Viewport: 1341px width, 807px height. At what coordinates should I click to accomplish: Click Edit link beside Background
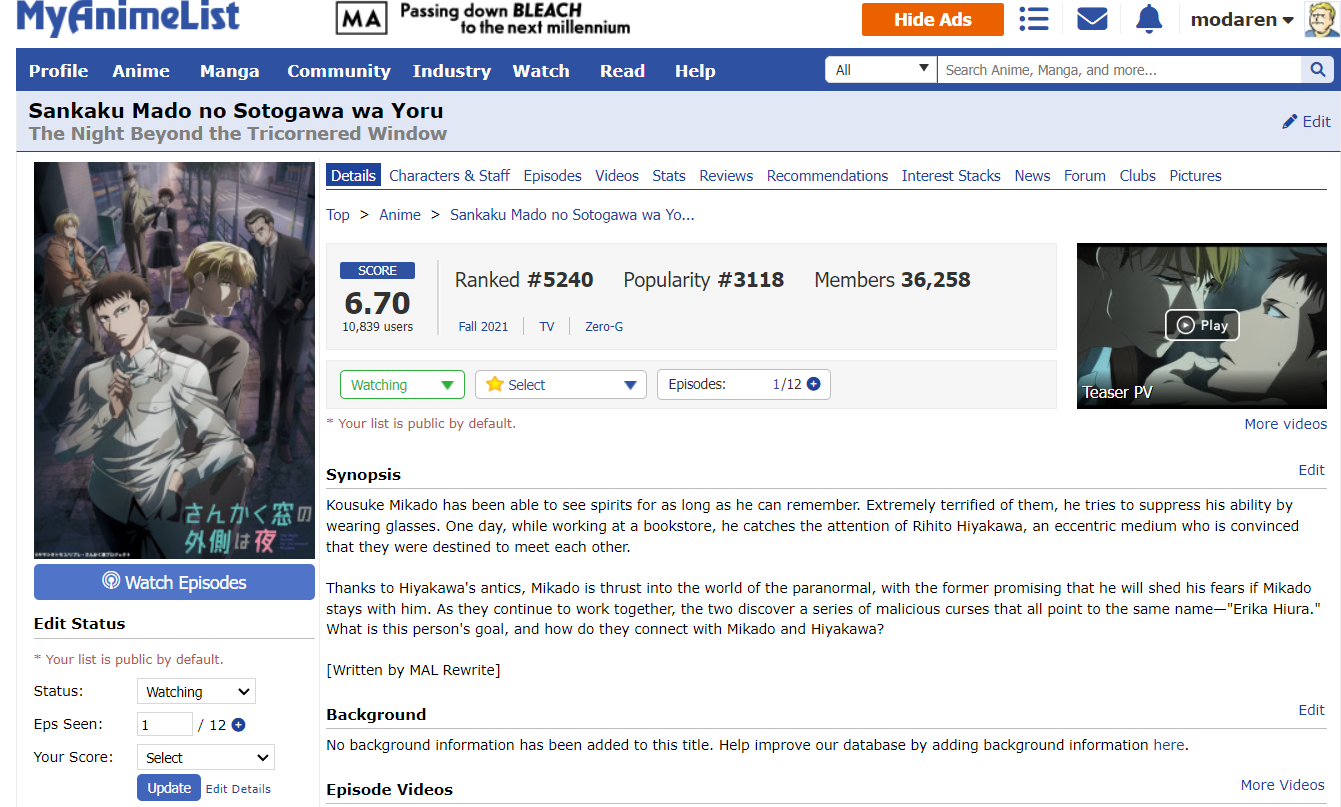[x=1311, y=709]
